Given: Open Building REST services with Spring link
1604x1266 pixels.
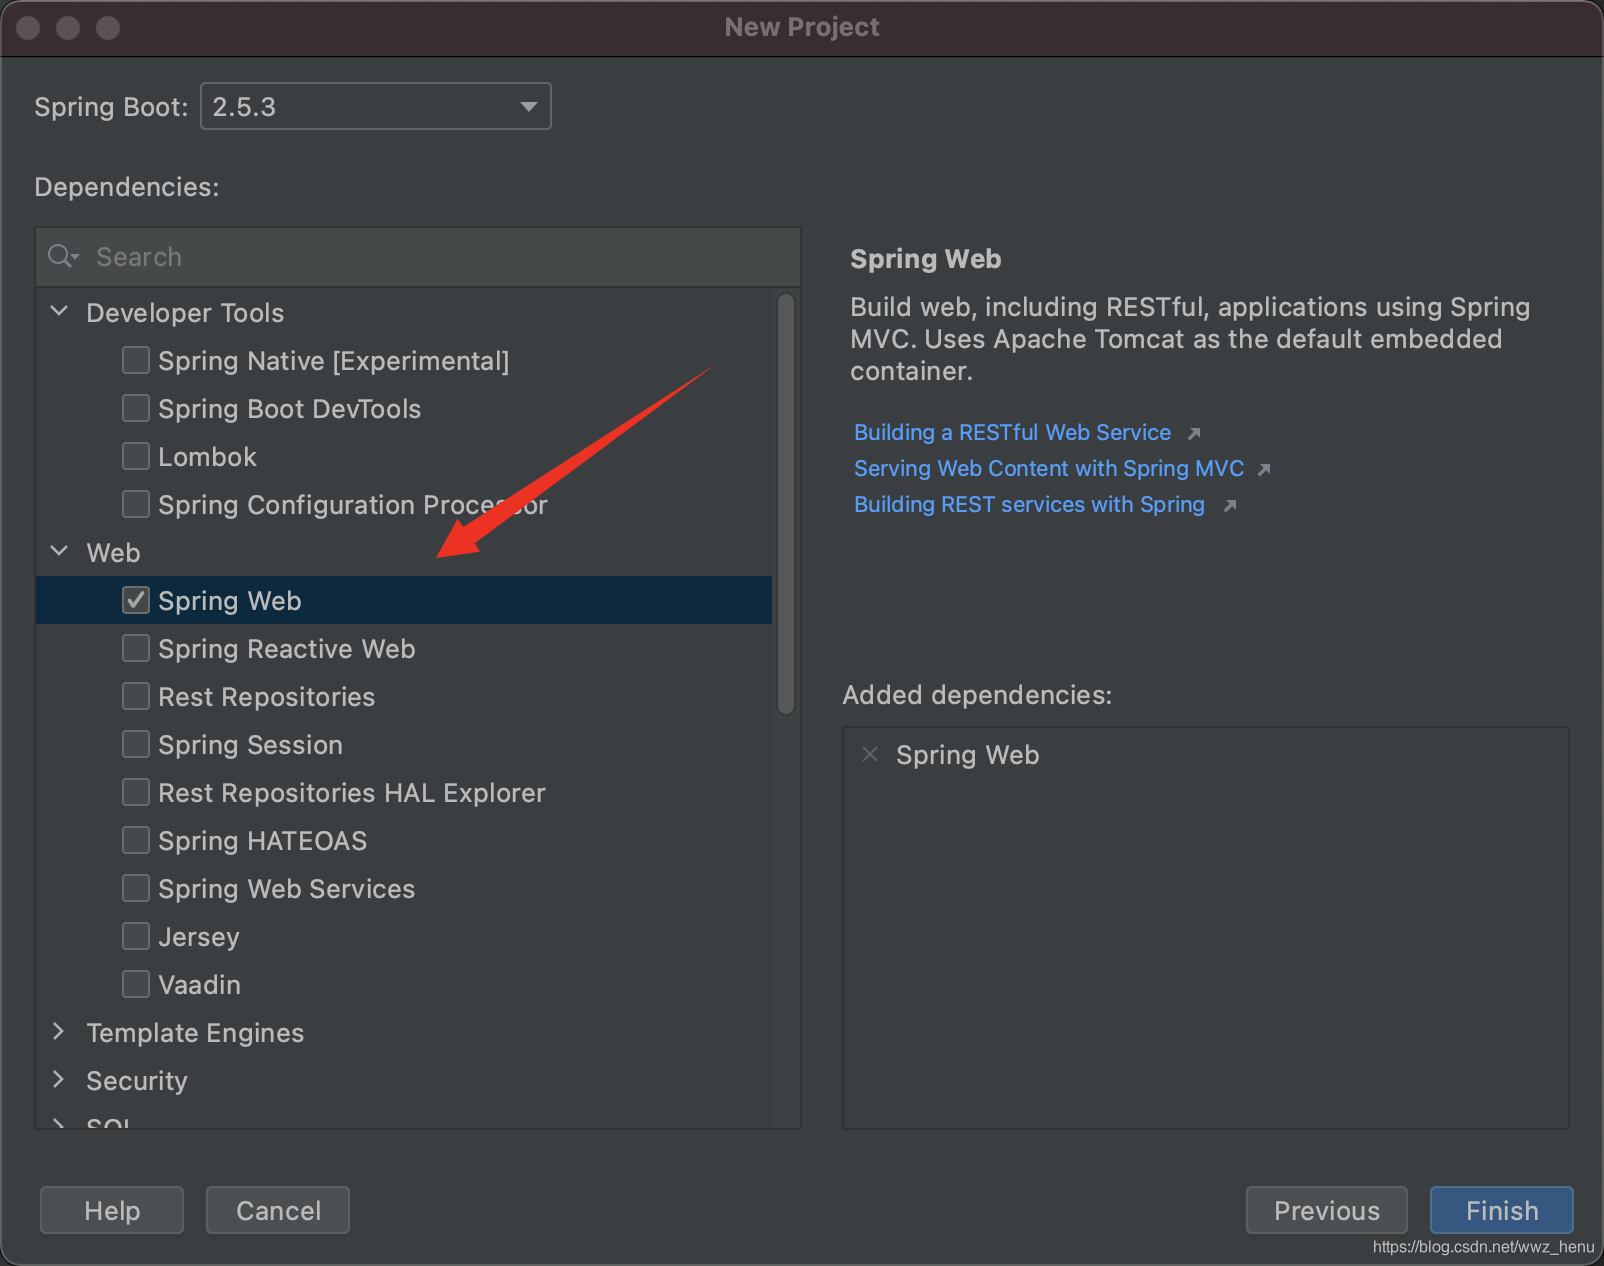Looking at the screenshot, I should 1029,504.
